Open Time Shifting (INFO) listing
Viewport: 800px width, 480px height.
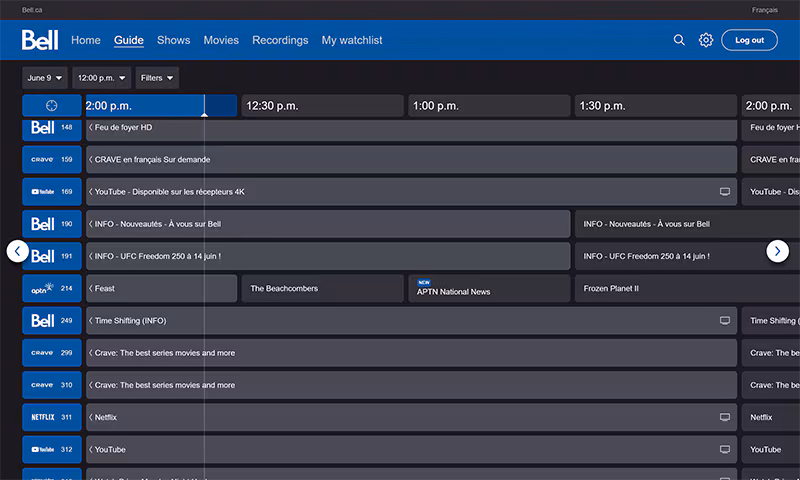pyautogui.click(x=411, y=320)
